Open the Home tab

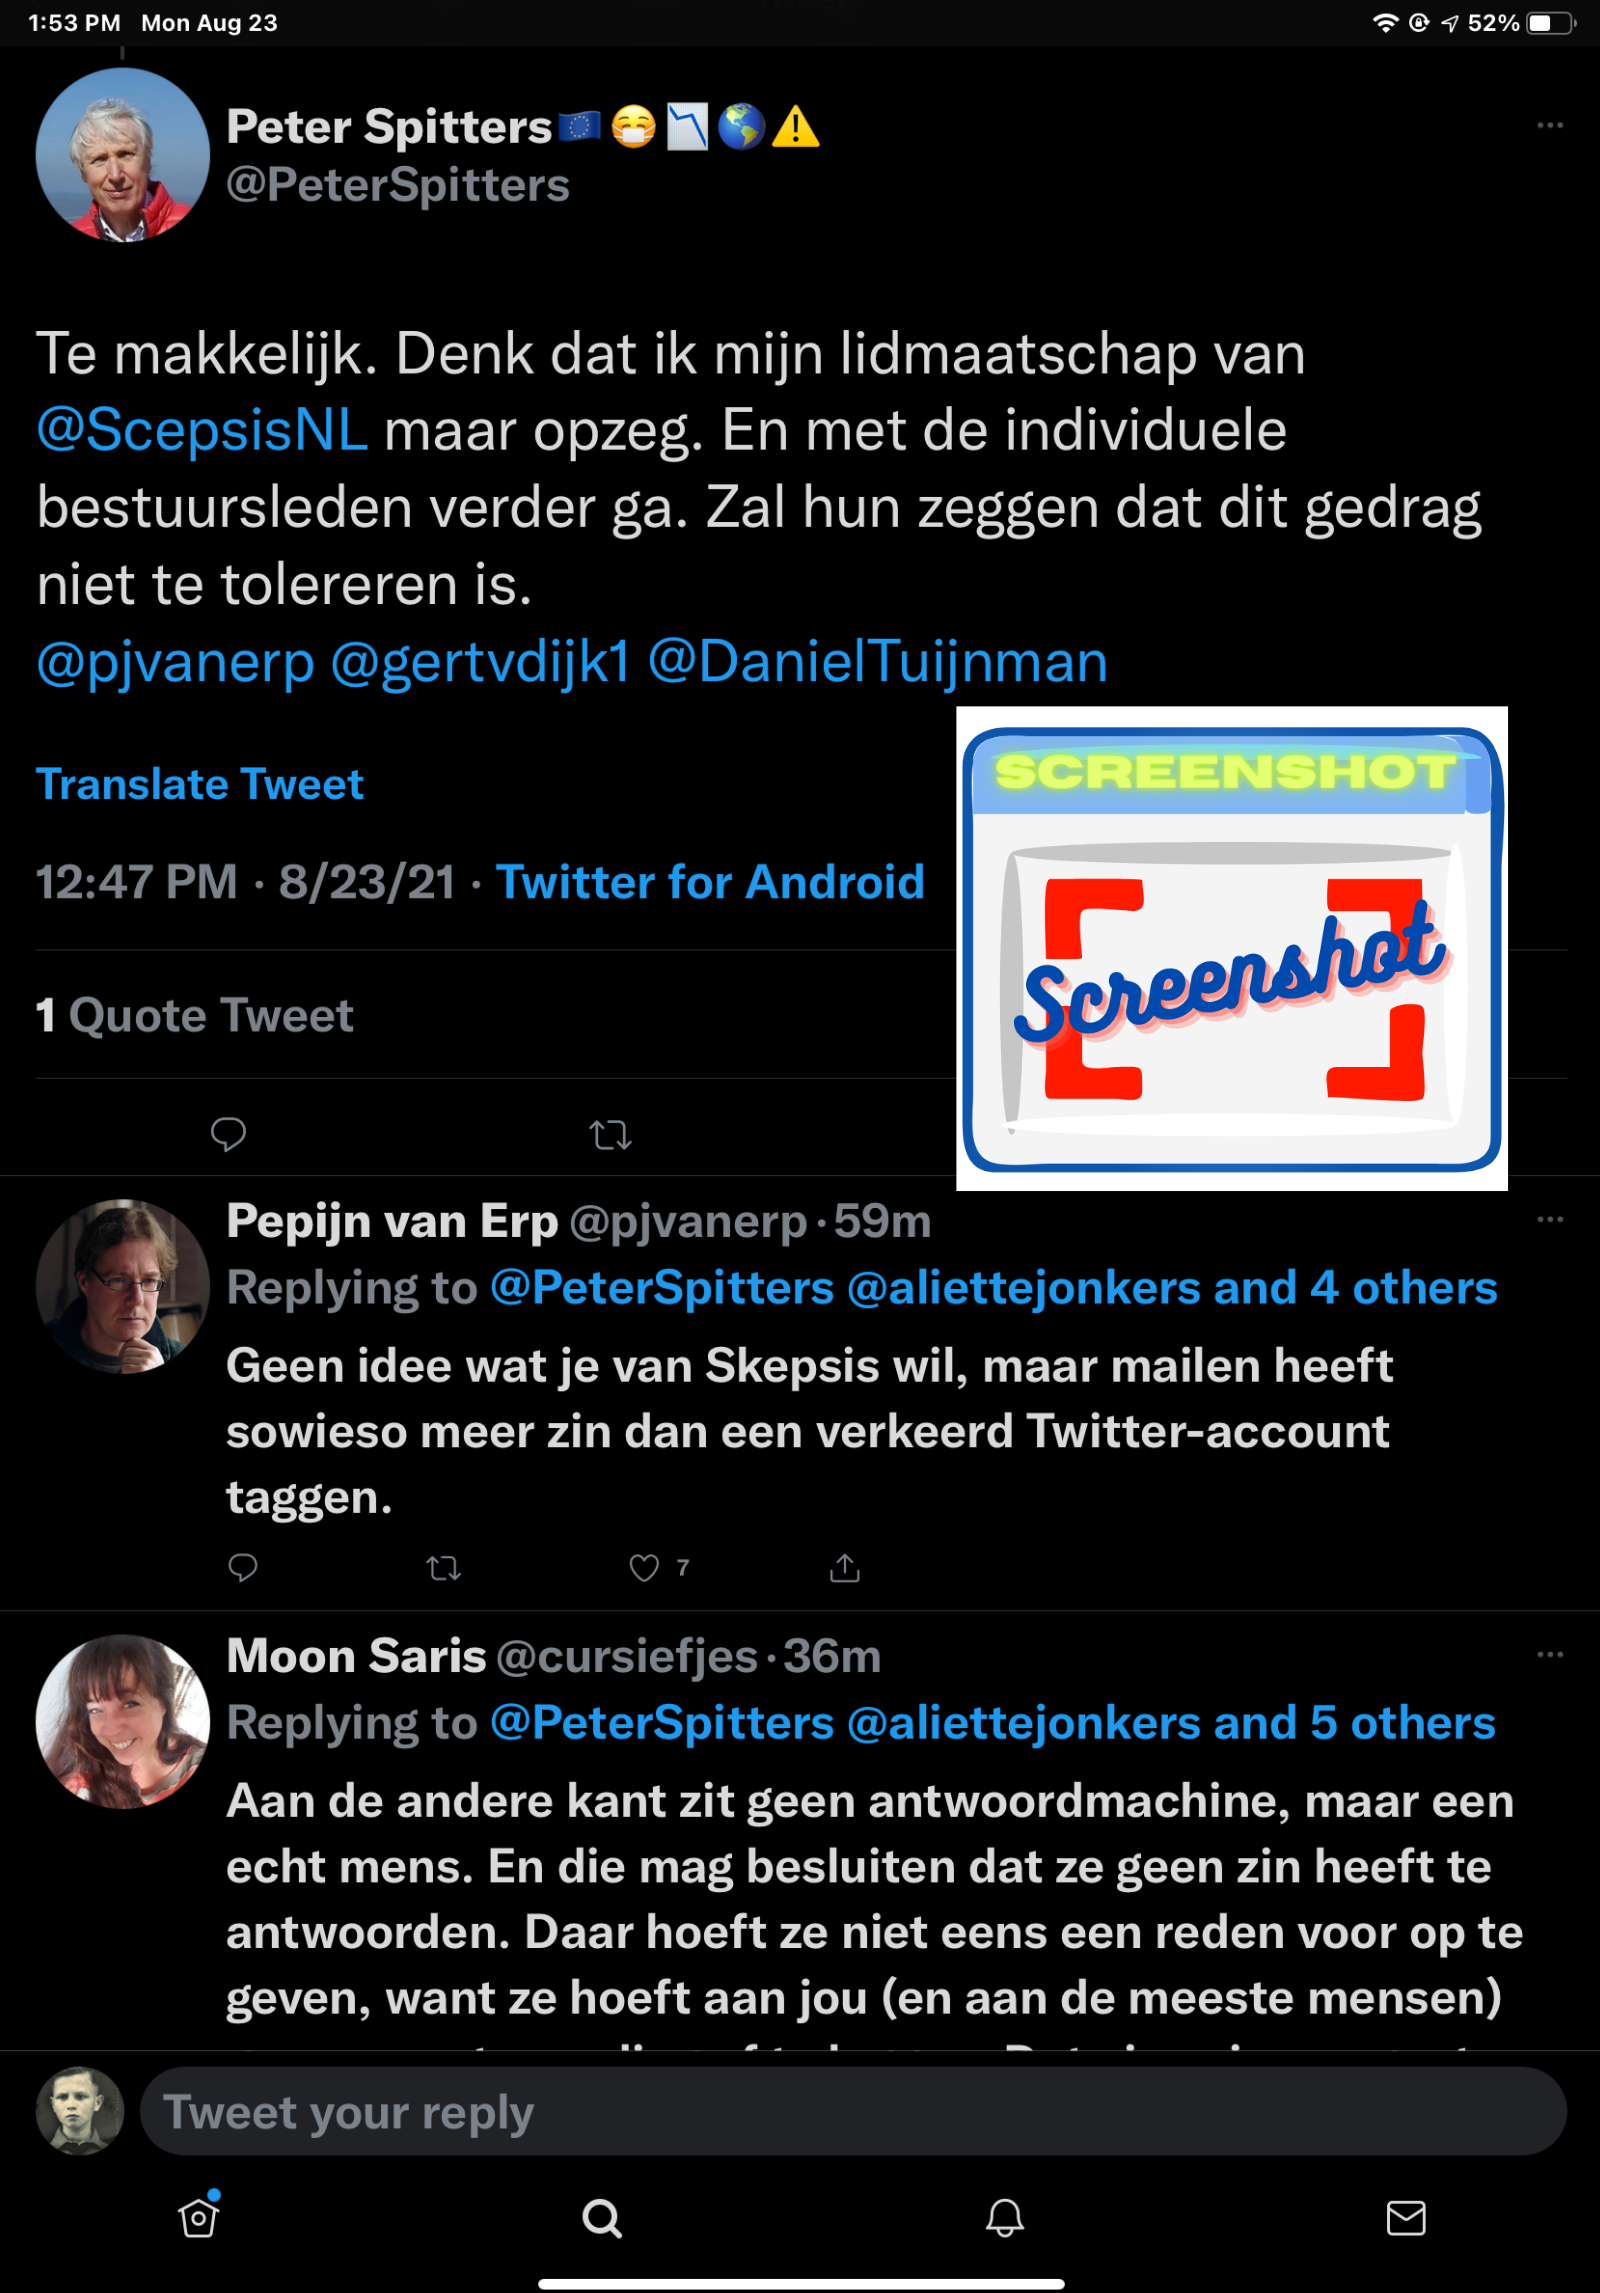pos(198,2218)
